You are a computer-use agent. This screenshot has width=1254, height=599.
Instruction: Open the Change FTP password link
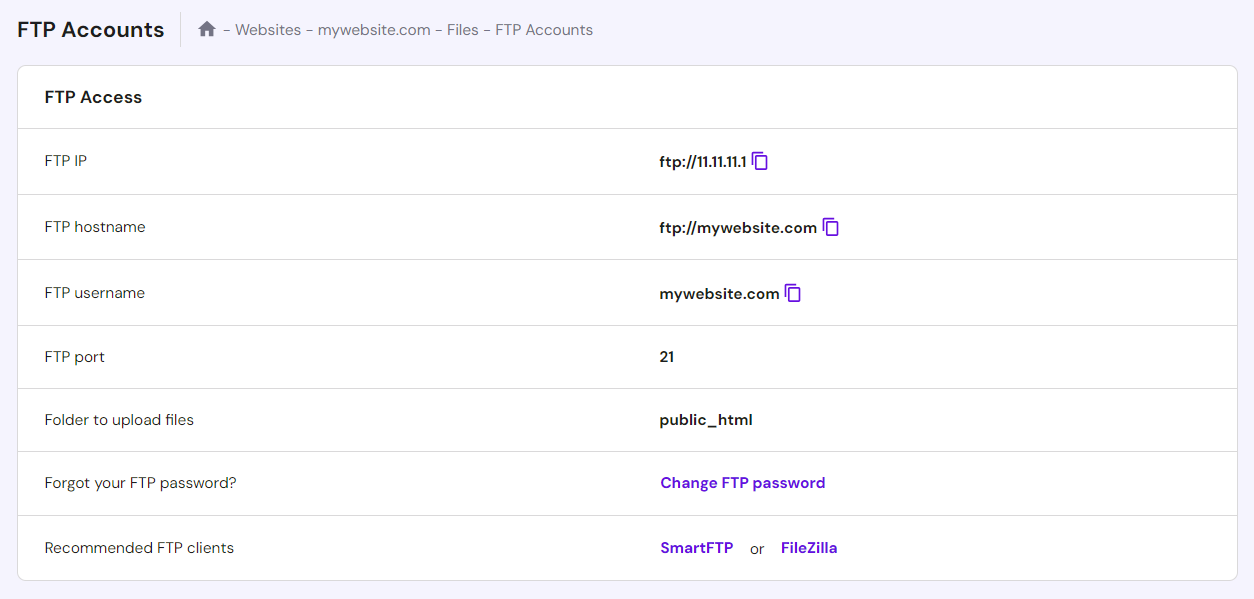742,483
